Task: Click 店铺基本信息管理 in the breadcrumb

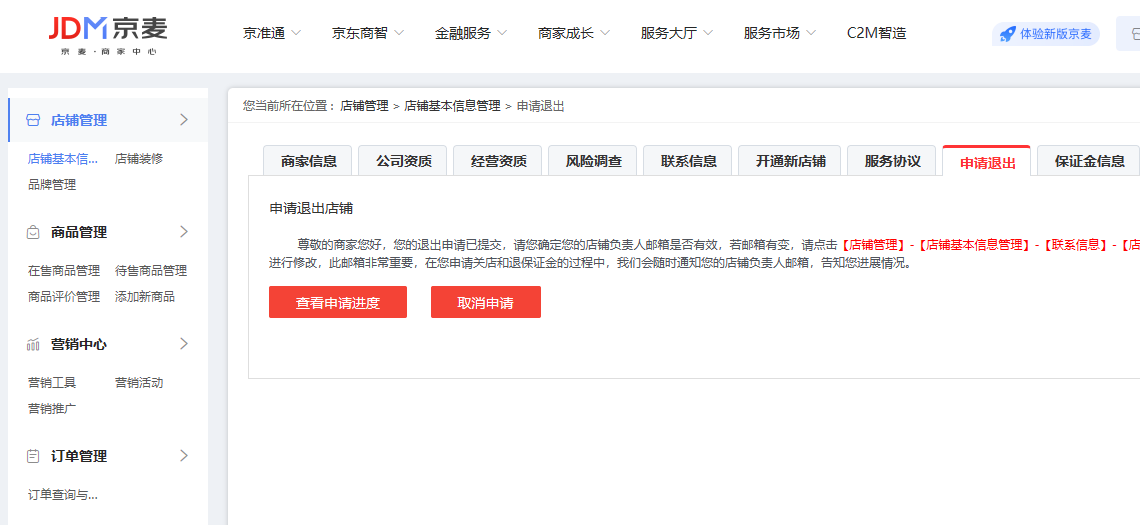Action: tap(452, 106)
